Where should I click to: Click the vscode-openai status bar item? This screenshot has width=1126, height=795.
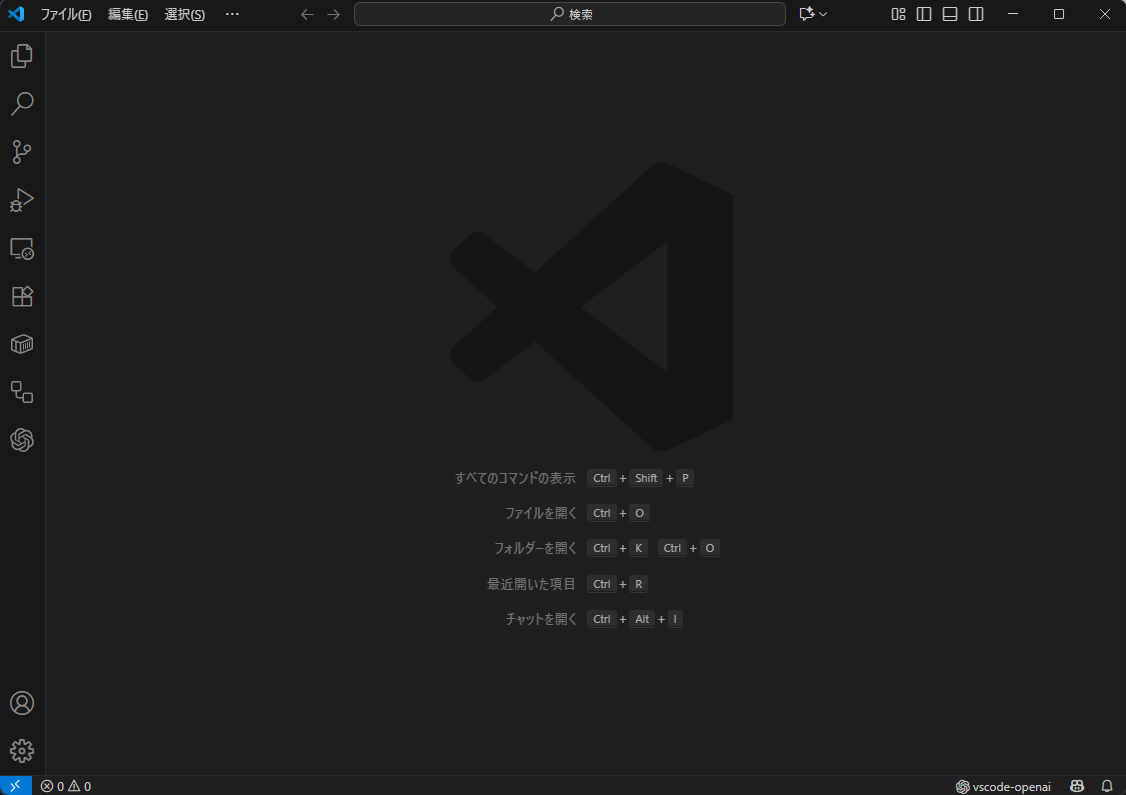pyautogui.click(x=1003, y=786)
